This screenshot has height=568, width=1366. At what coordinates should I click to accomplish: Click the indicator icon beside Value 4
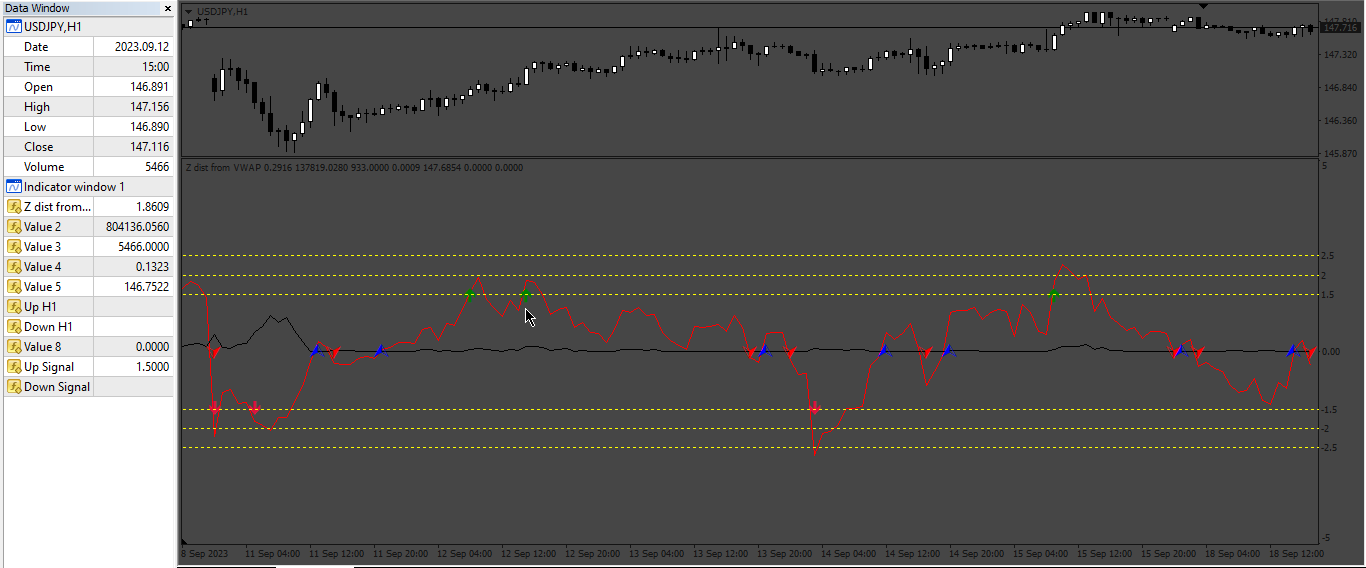(x=14, y=267)
